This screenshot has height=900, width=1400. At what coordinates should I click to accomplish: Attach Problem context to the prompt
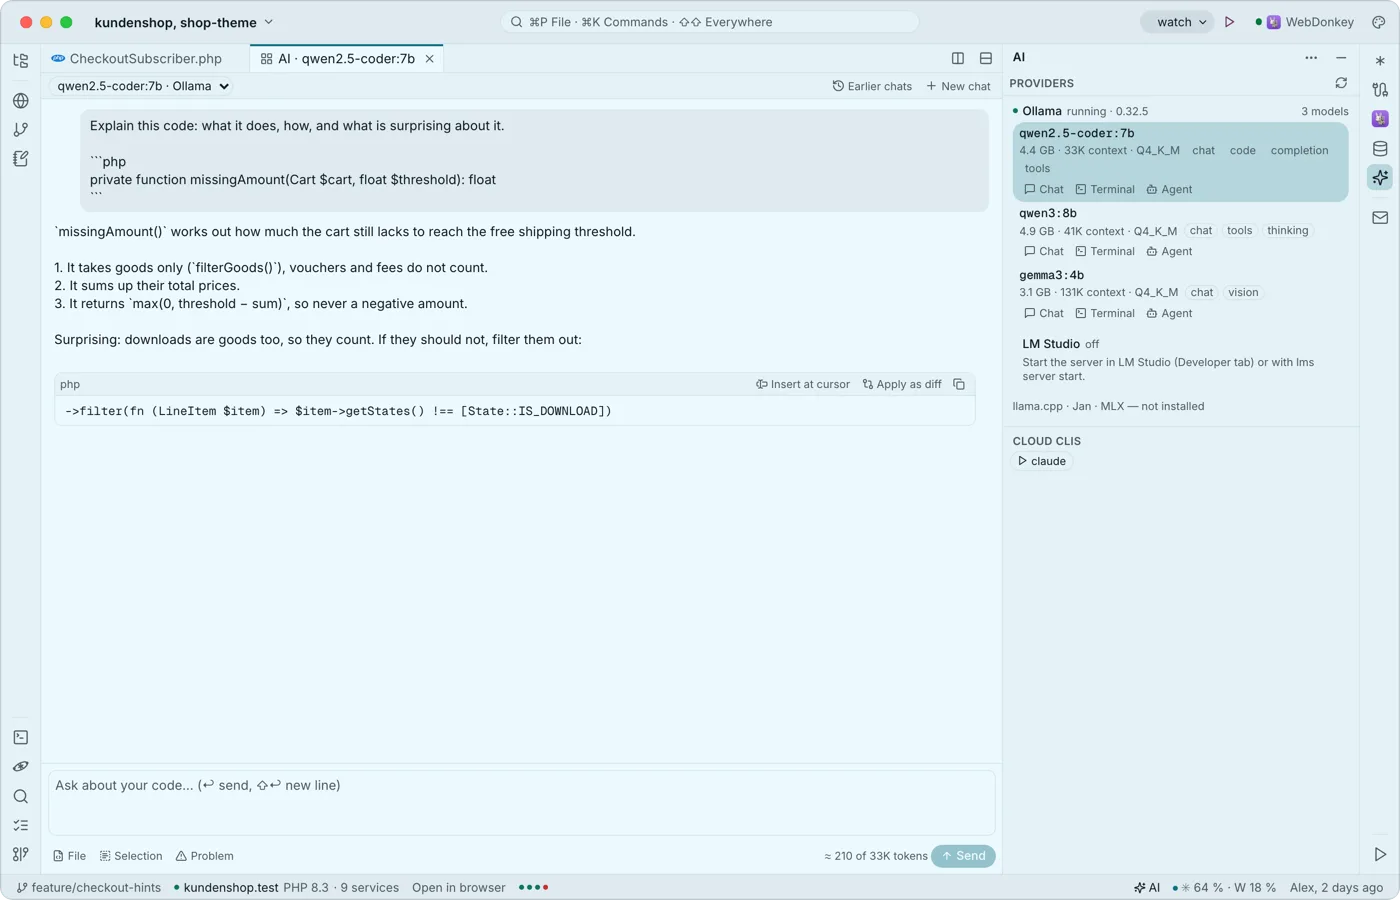205,856
